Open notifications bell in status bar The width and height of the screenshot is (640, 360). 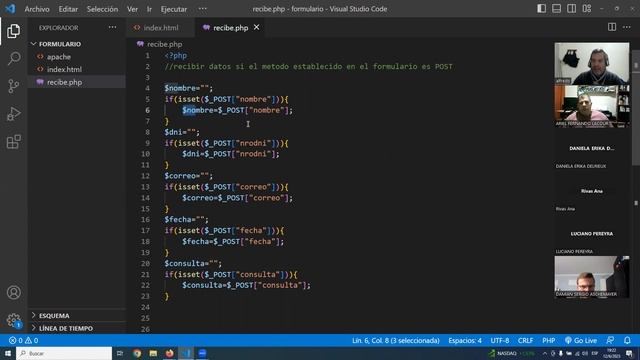(x=627, y=340)
